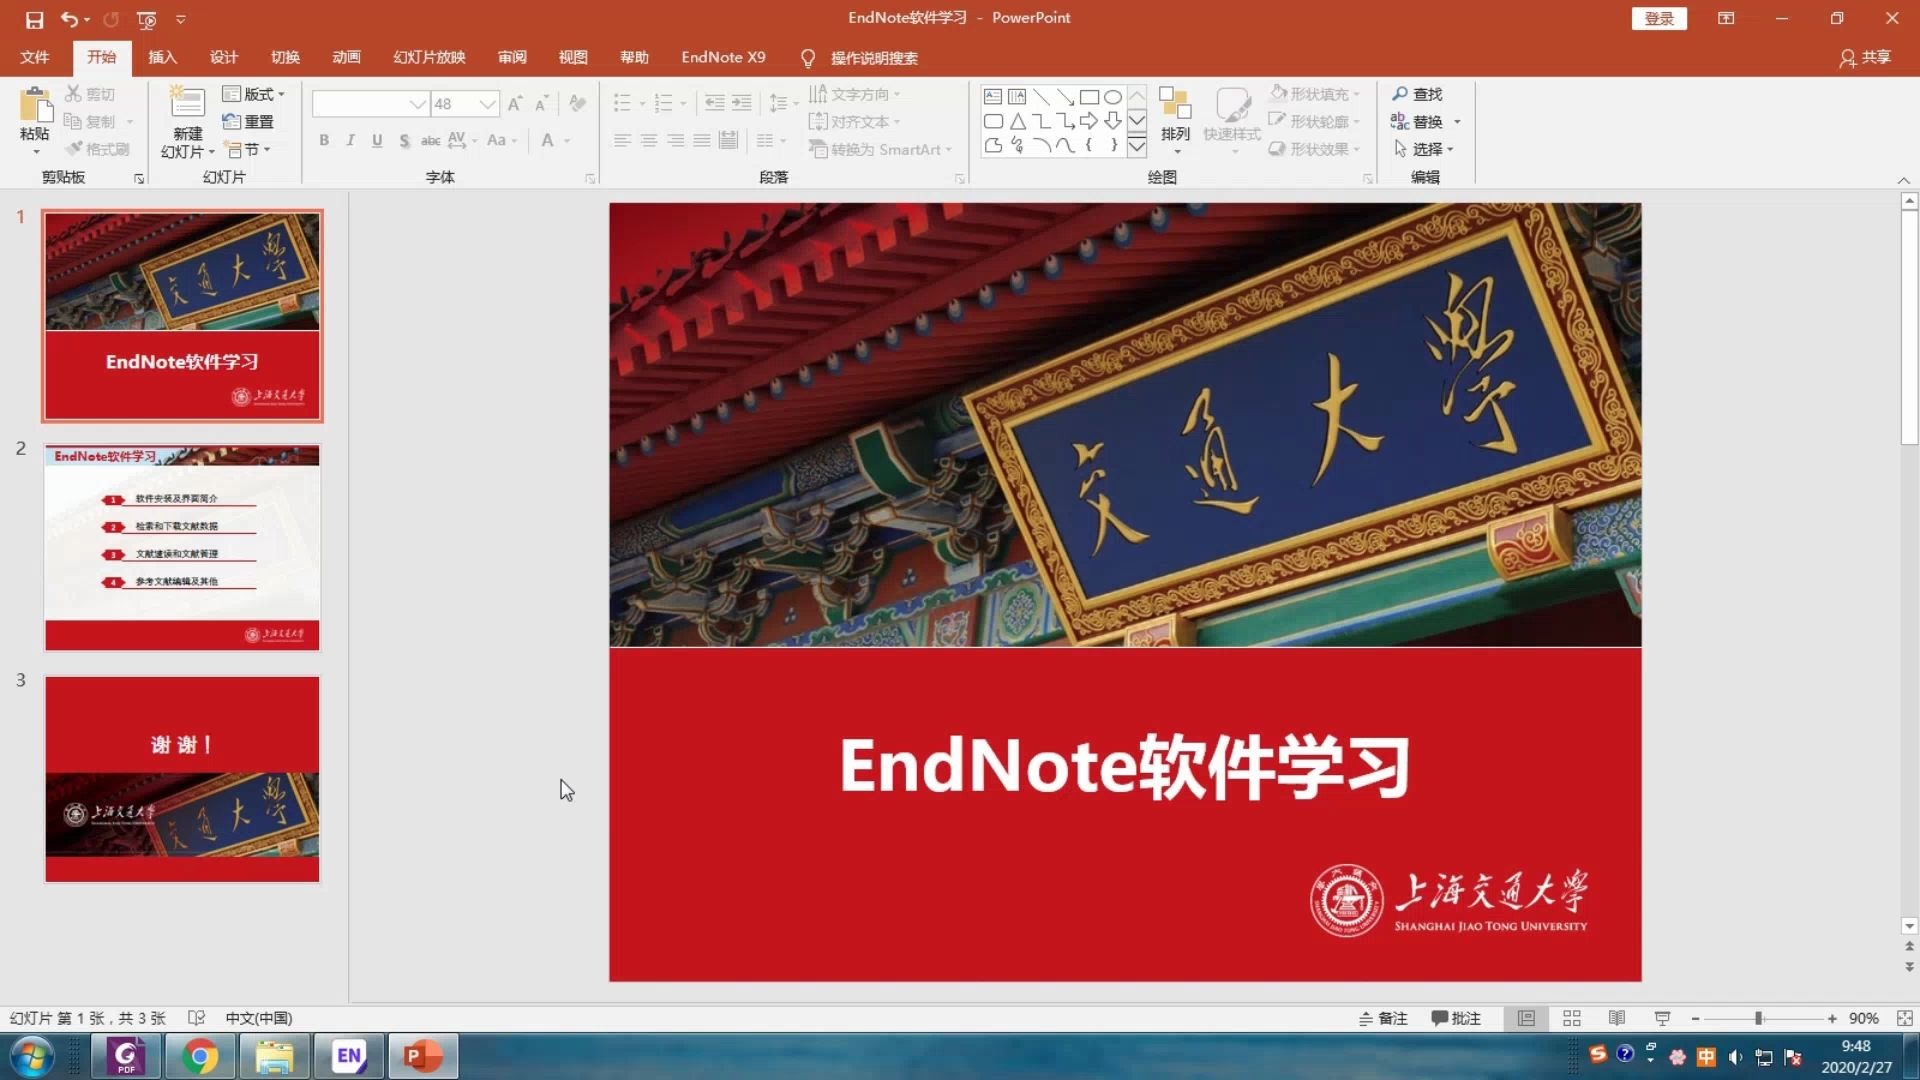This screenshot has width=1920, height=1080.
Task: Open the Insert (插入) ribbon tab
Action: click(162, 57)
